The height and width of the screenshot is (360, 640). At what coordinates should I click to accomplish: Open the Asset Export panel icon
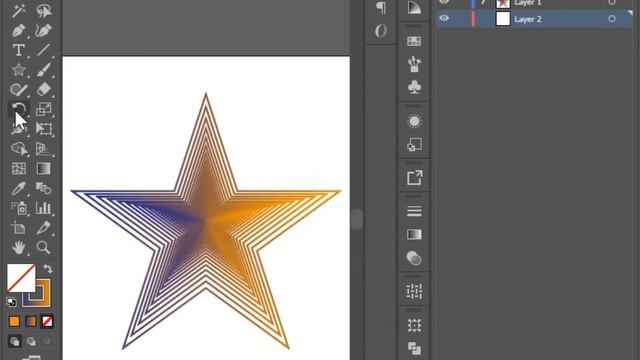point(414,178)
